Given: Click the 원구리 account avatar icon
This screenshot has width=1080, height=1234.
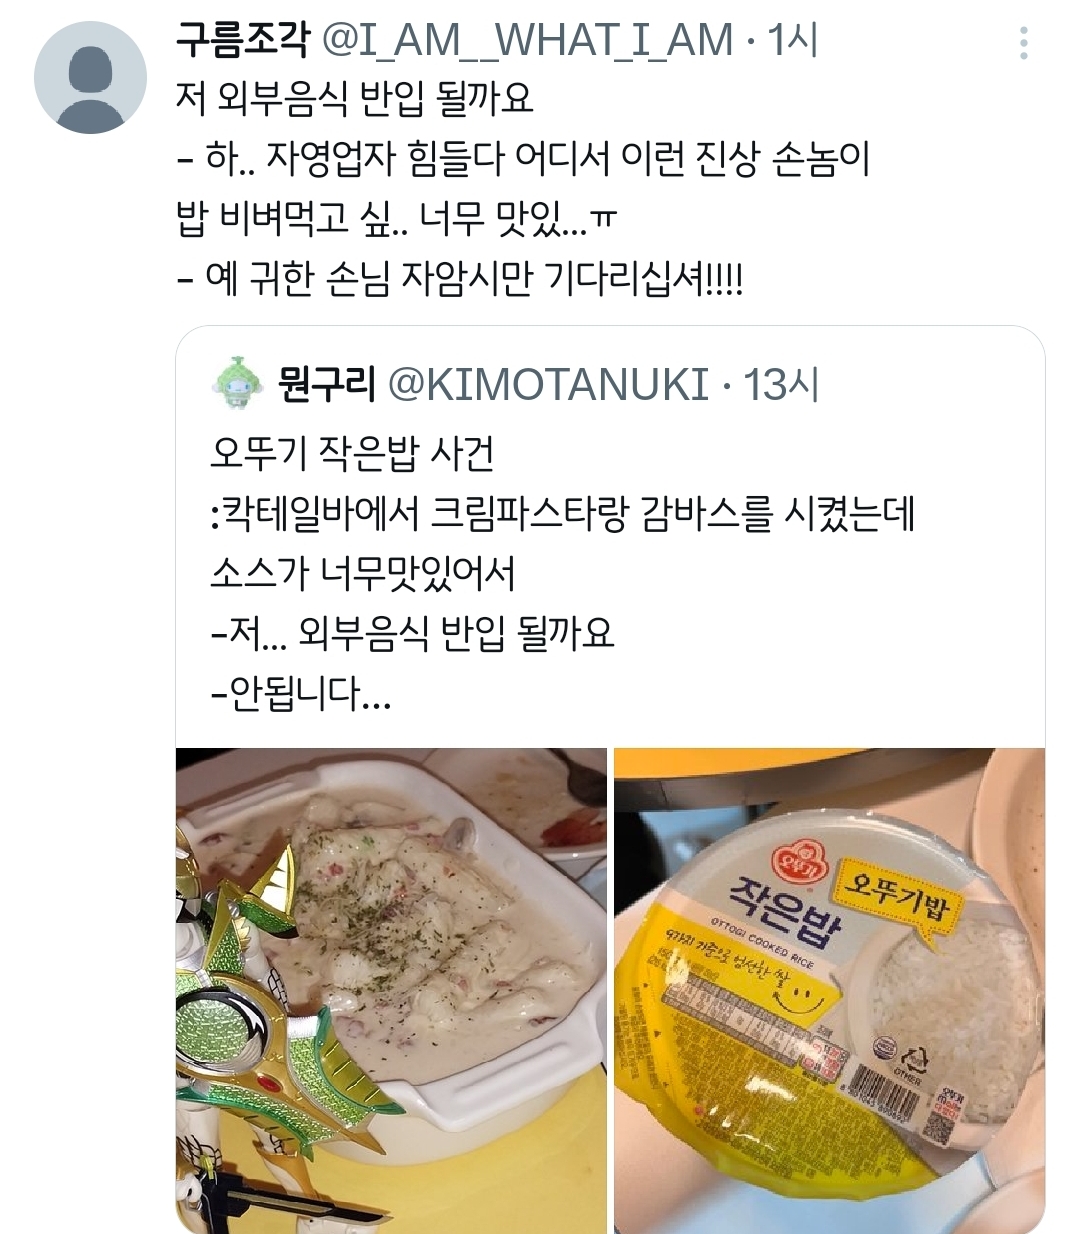Looking at the screenshot, I should tap(237, 384).
